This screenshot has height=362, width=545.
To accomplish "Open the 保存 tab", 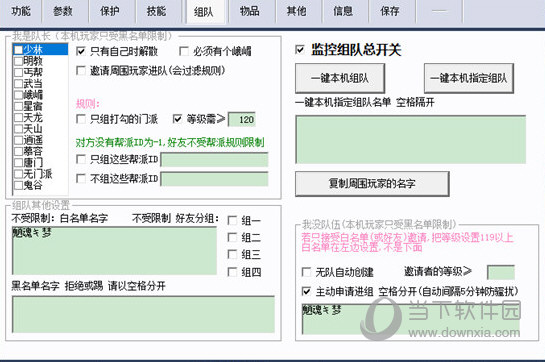I will (390, 11).
